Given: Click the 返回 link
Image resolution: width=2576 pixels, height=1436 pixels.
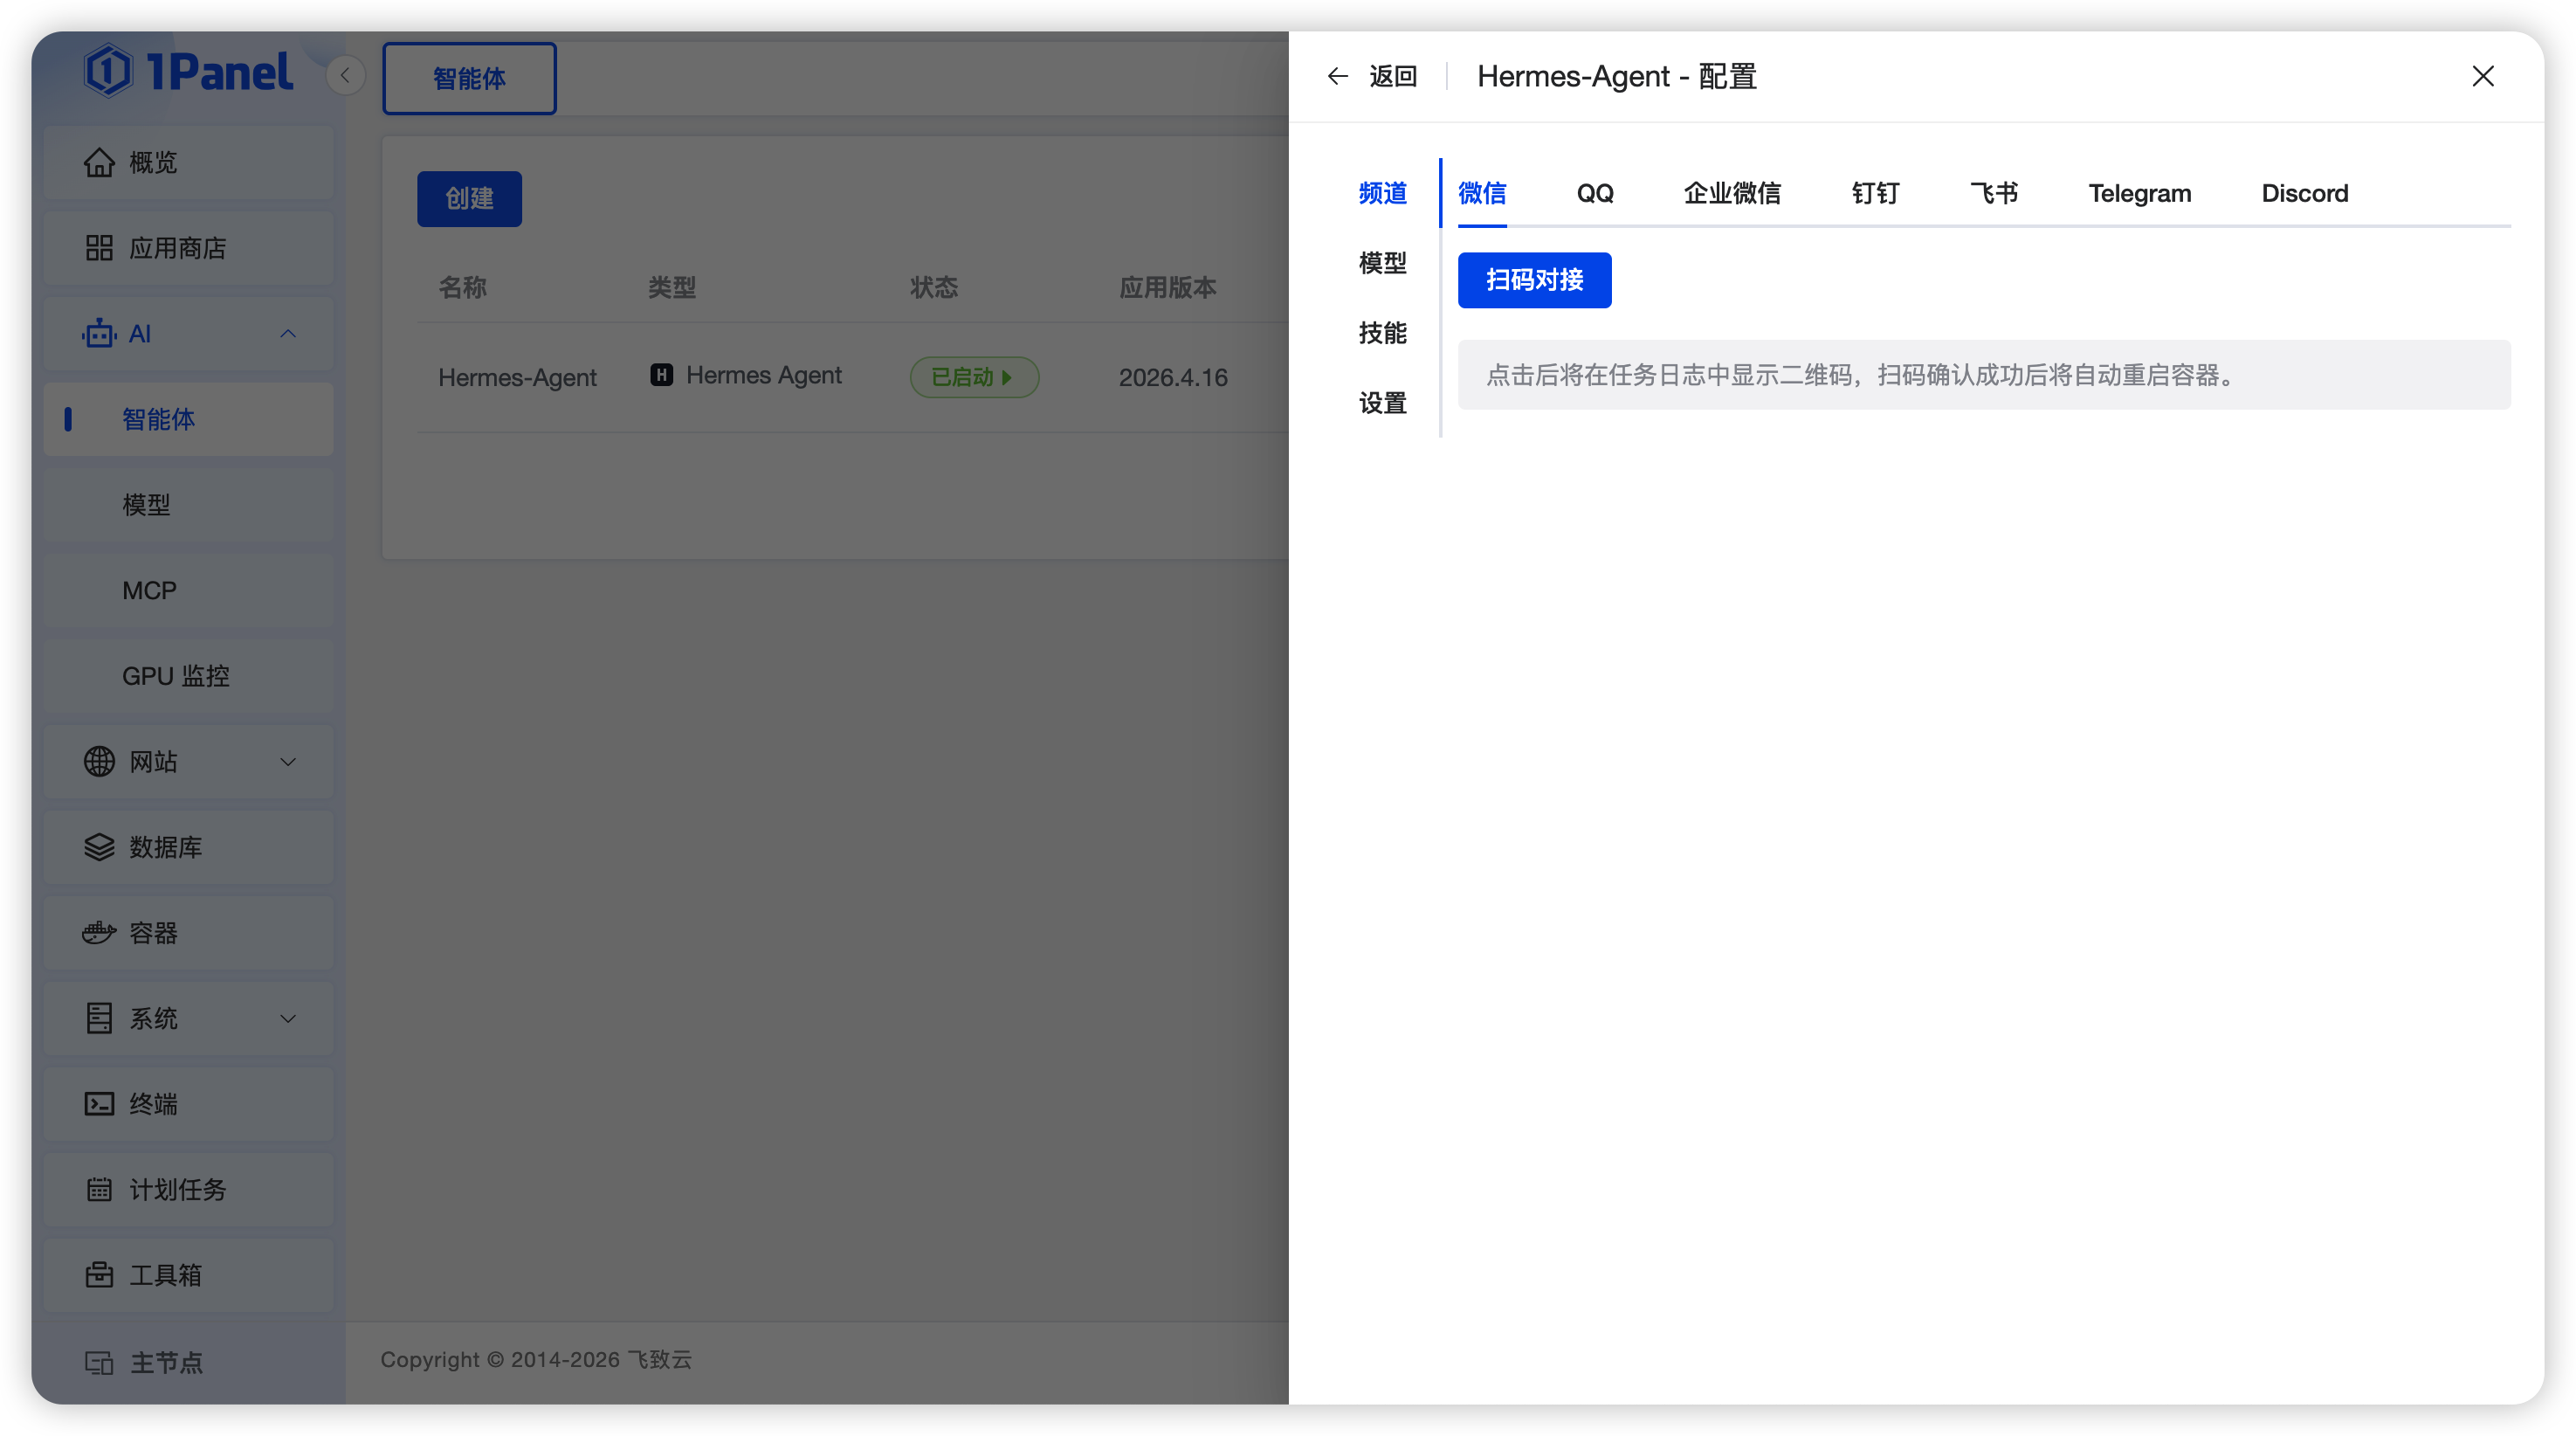Looking at the screenshot, I should point(1393,76).
